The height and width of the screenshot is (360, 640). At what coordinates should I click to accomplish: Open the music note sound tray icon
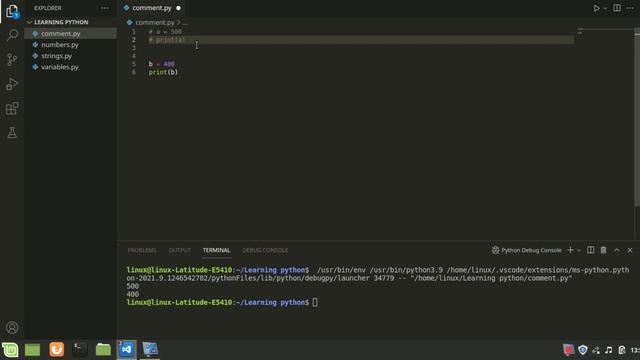tap(609, 350)
